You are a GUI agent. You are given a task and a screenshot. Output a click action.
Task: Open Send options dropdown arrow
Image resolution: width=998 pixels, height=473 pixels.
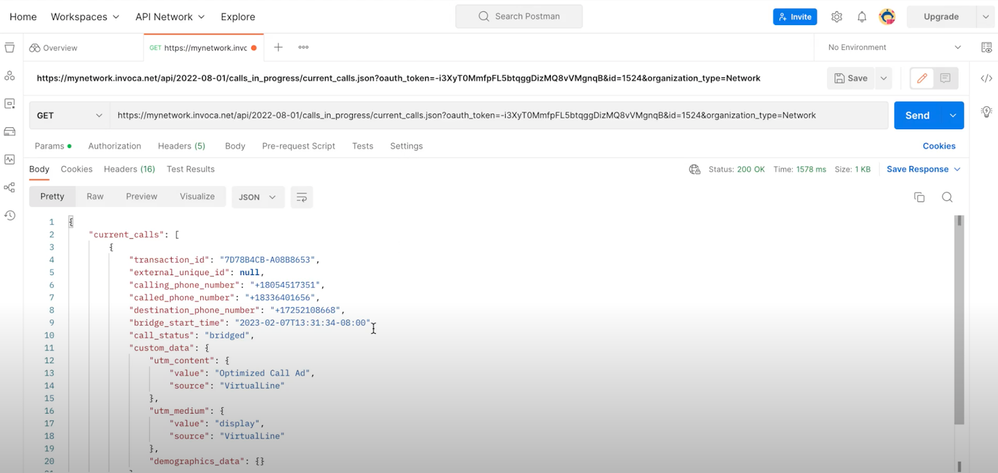click(953, 115)
